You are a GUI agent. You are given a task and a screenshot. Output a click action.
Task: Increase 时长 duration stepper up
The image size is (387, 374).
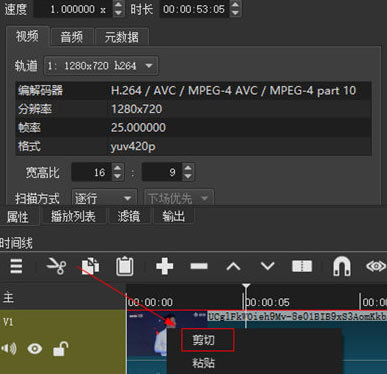(235, 5)
